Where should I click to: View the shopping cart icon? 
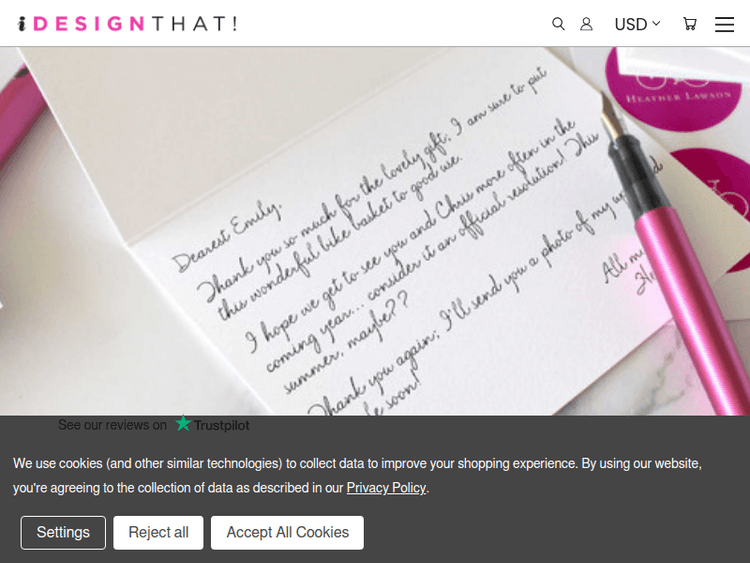(x=689, y=24)
